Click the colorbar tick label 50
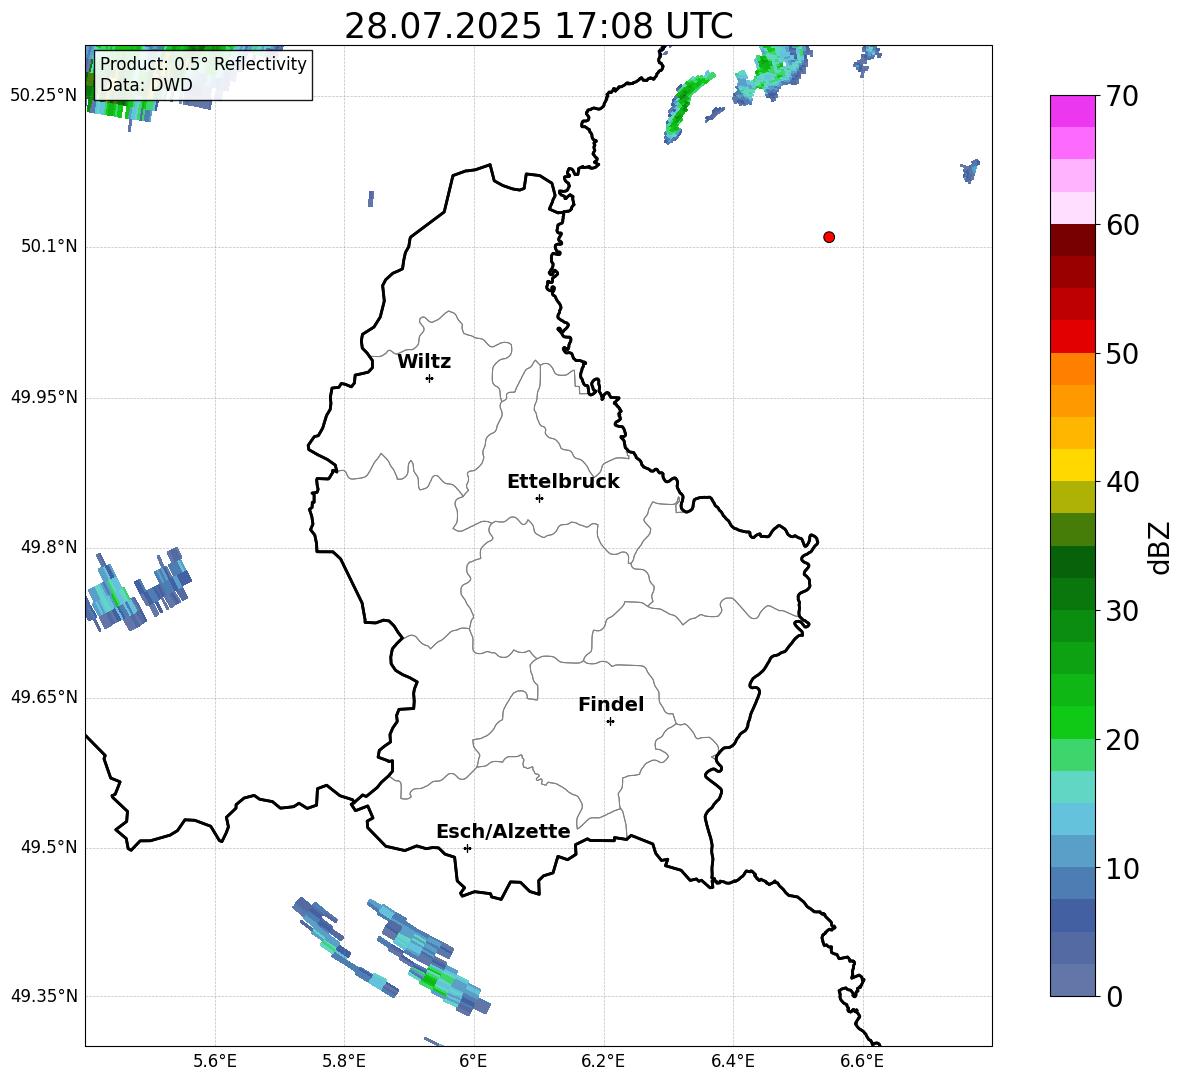Screen dimensions: 1184x1081 point(1122,354)
